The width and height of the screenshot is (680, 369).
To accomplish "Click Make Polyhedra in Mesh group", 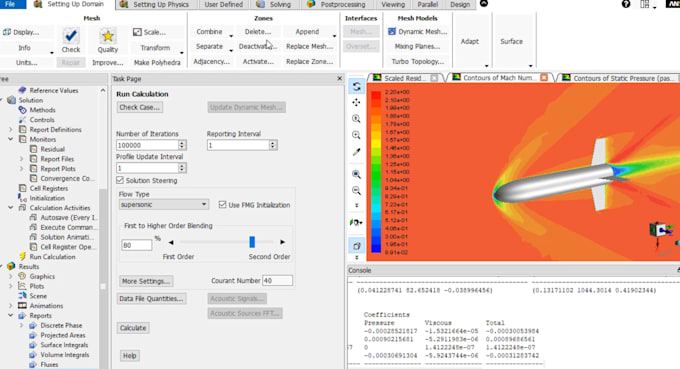I will [157, 62].
